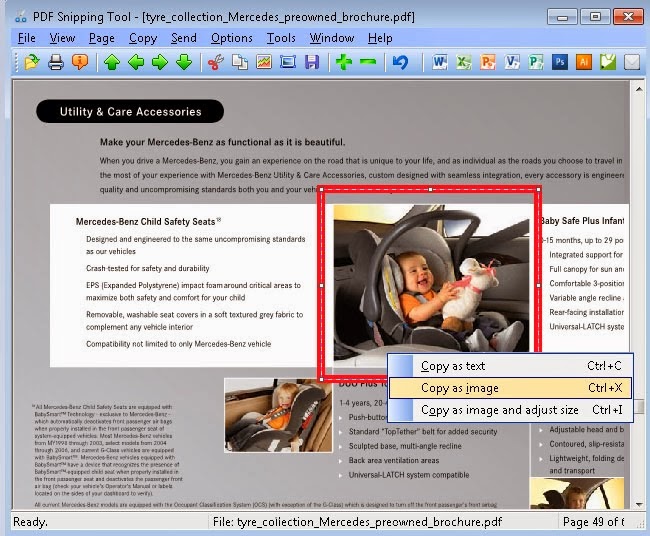Zoom out with the green minus icon
The image size is (650, 536).
coord(368,62)
